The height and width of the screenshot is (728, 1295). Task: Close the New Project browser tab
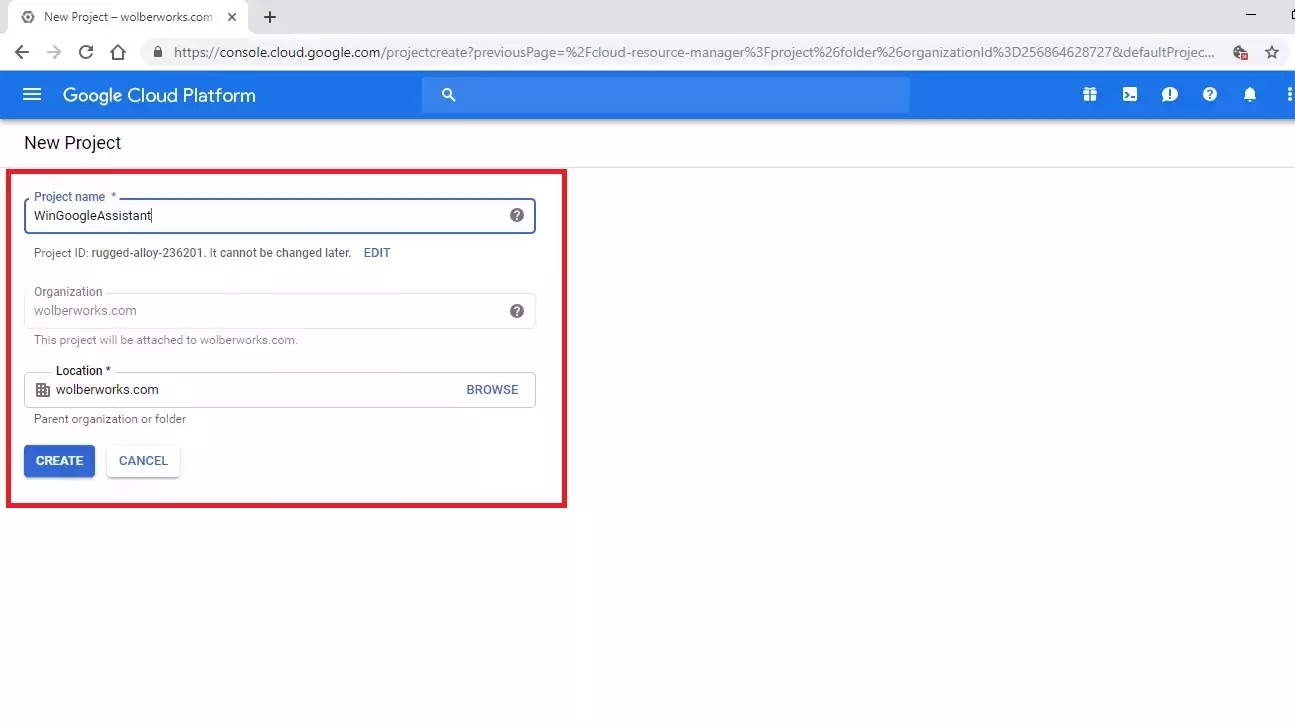[x=232, y=17]
